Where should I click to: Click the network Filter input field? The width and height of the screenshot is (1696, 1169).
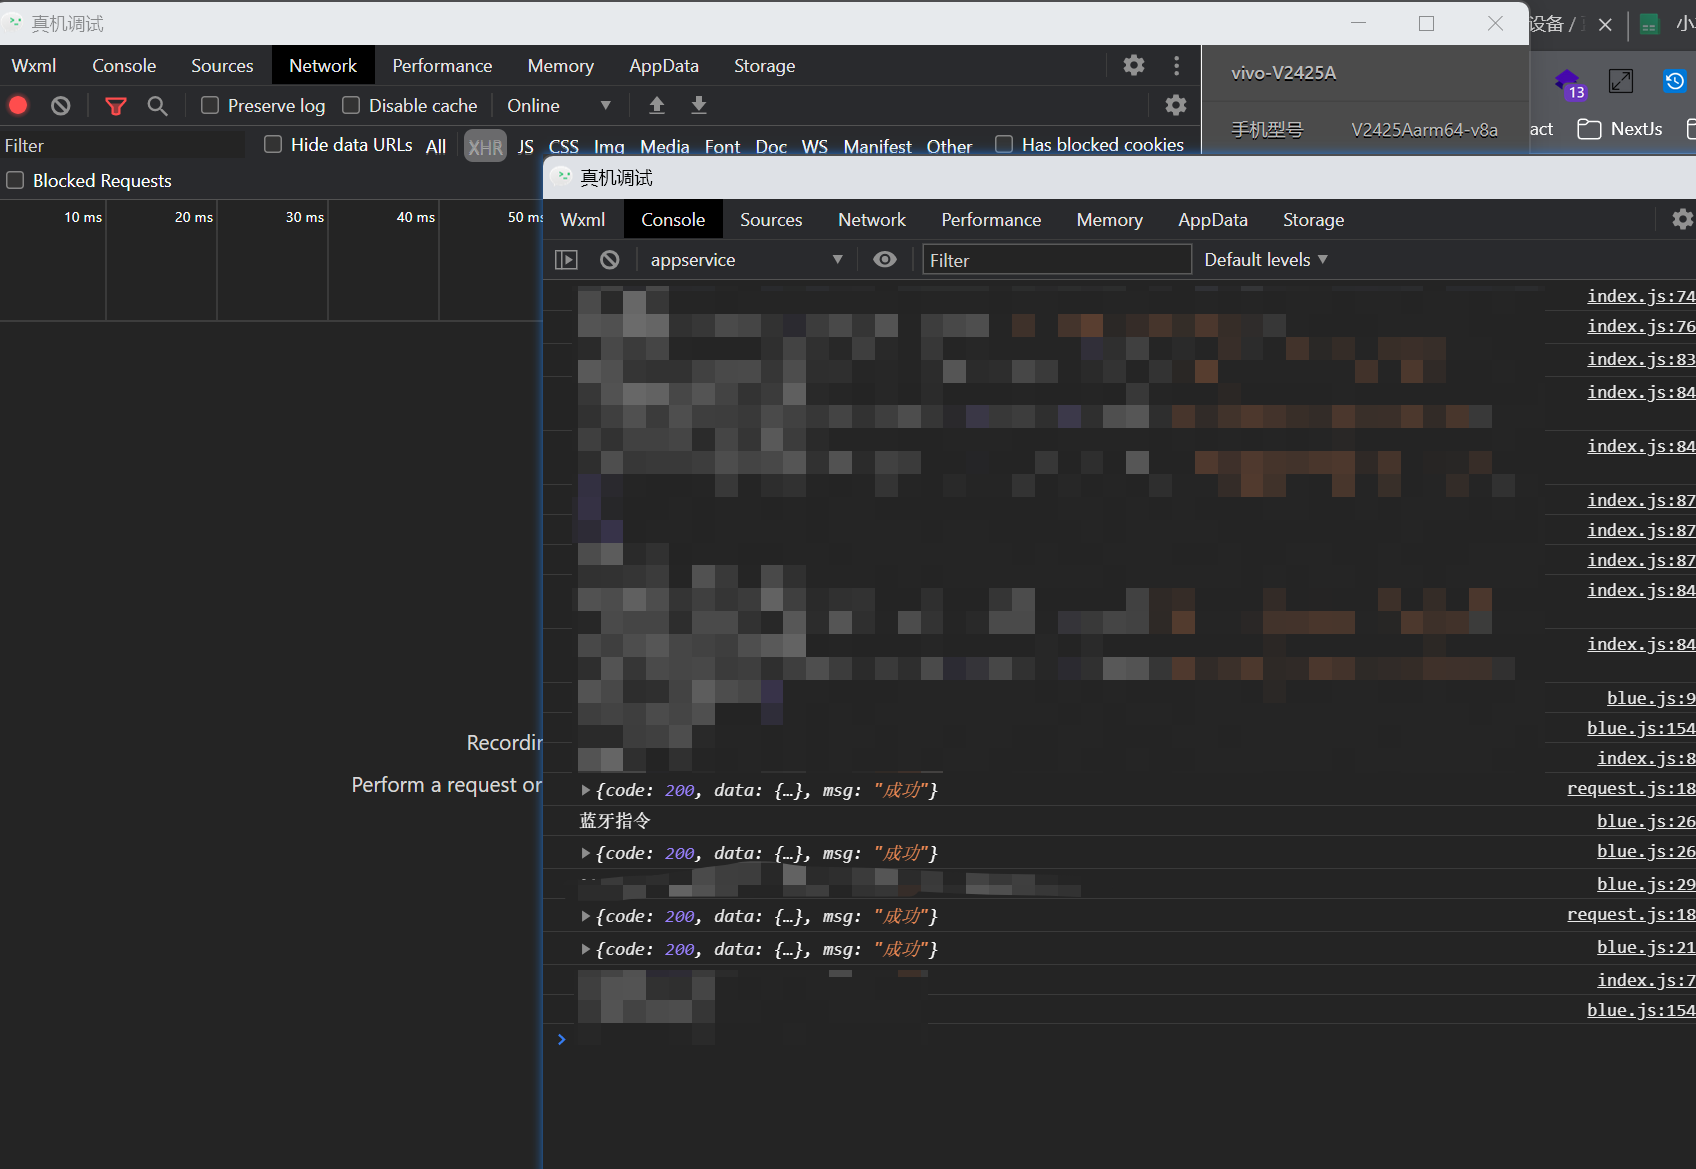122,146
